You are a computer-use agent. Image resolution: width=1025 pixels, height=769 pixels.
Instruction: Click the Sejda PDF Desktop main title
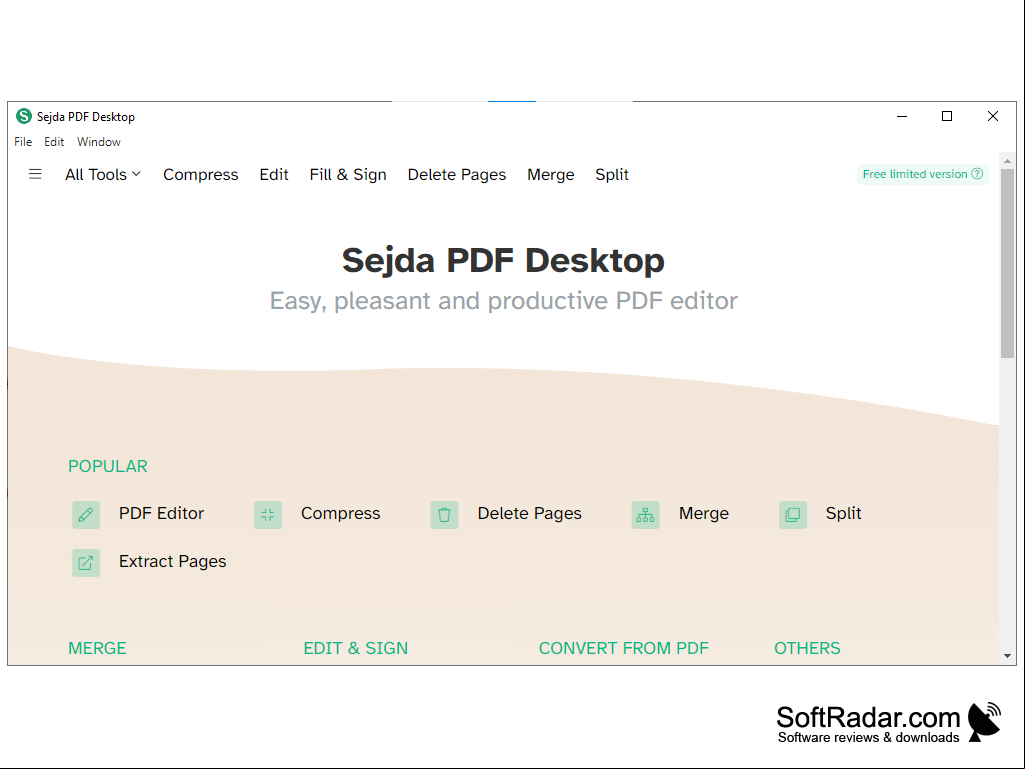[x=503, y=260]
